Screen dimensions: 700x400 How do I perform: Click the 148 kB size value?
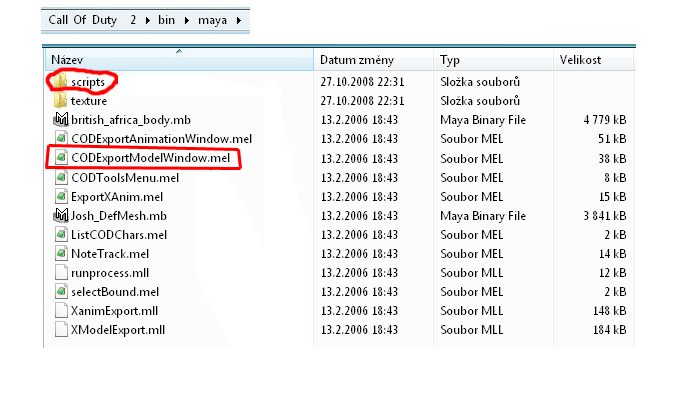coord(610,311)
